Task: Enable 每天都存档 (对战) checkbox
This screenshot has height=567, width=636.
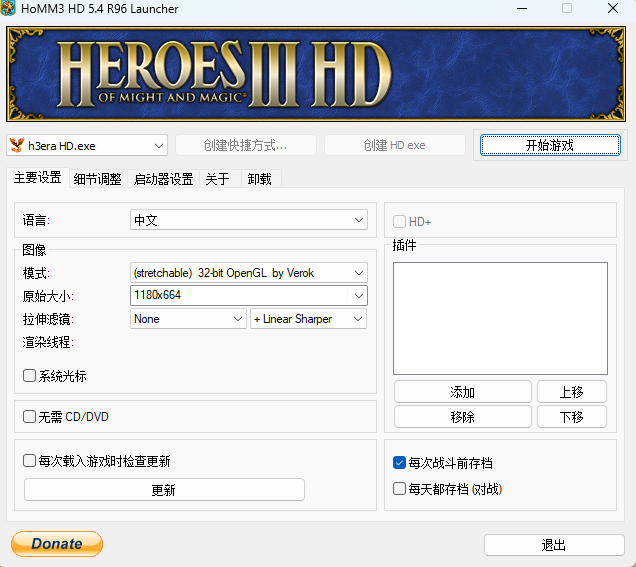Action: coord(400,489)
